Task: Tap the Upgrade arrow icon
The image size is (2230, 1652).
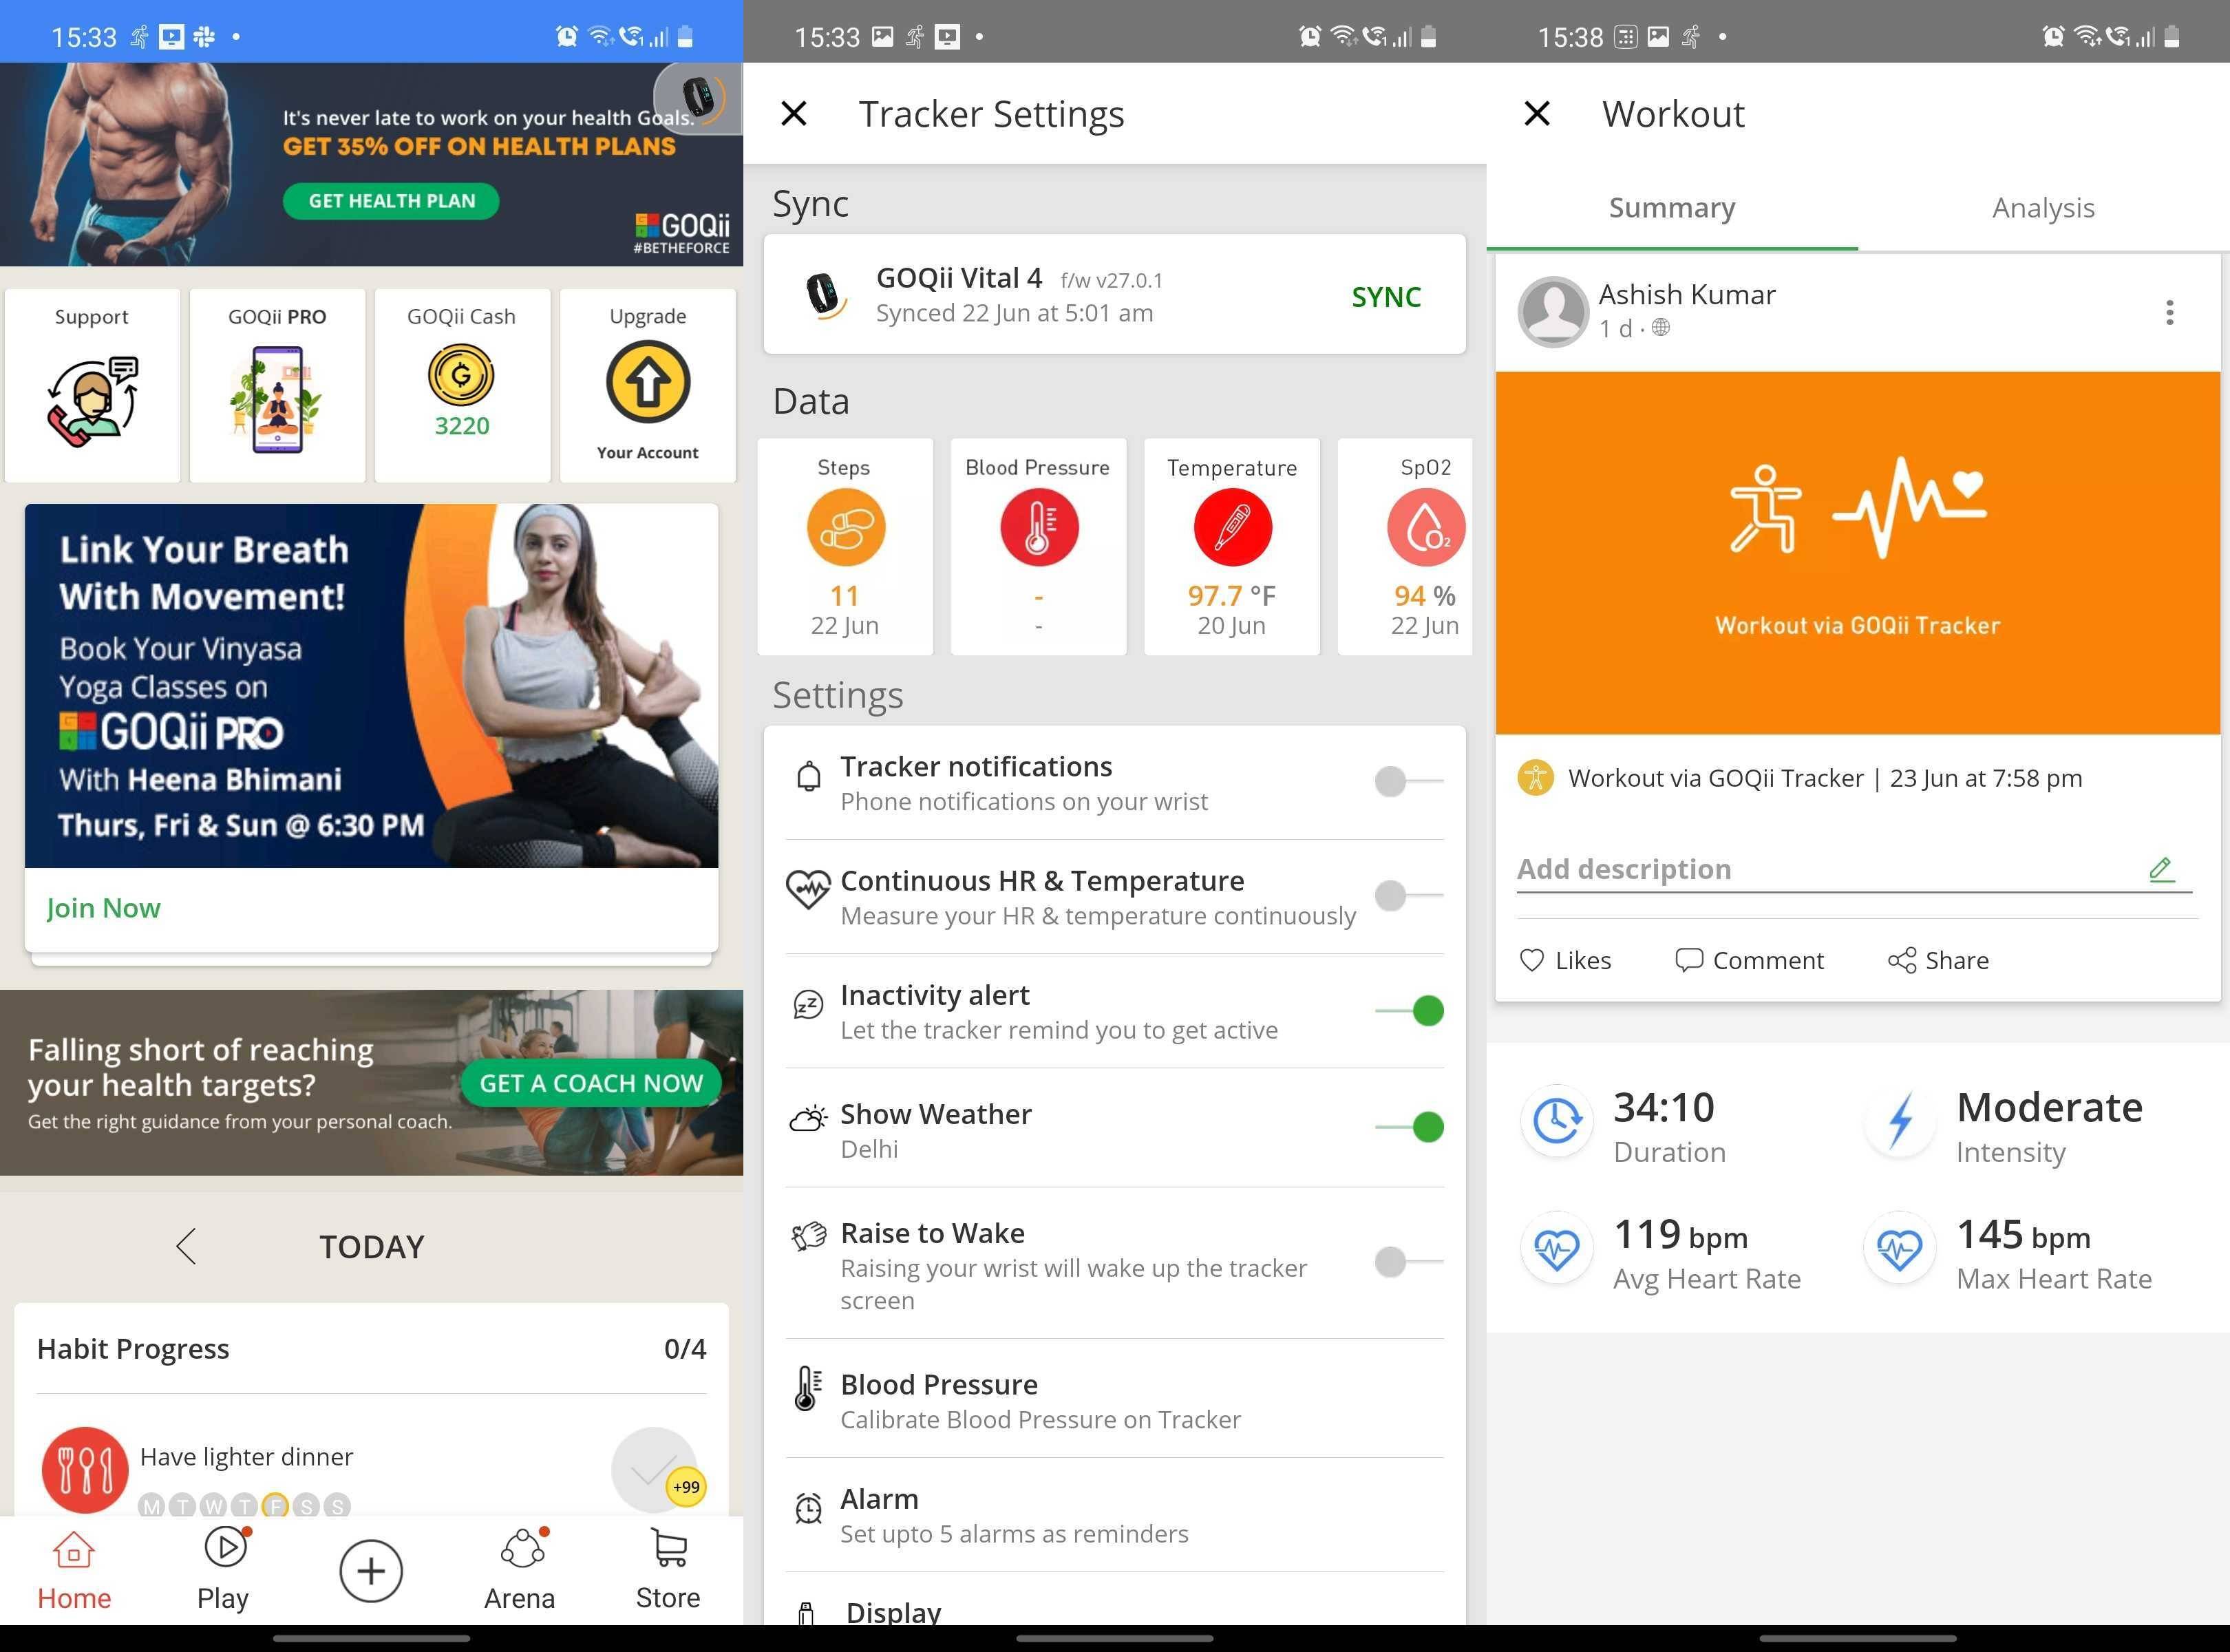Action: coord(648,381)
